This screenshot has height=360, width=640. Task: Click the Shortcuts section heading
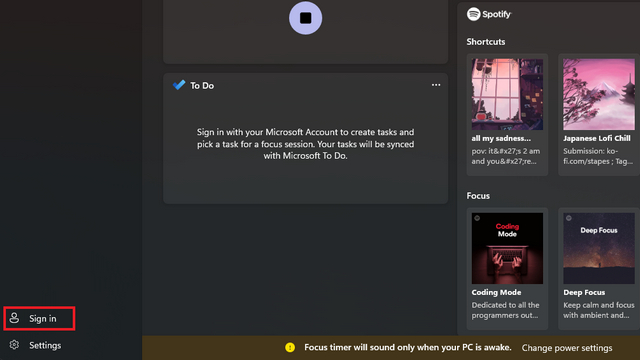[486, 42]
